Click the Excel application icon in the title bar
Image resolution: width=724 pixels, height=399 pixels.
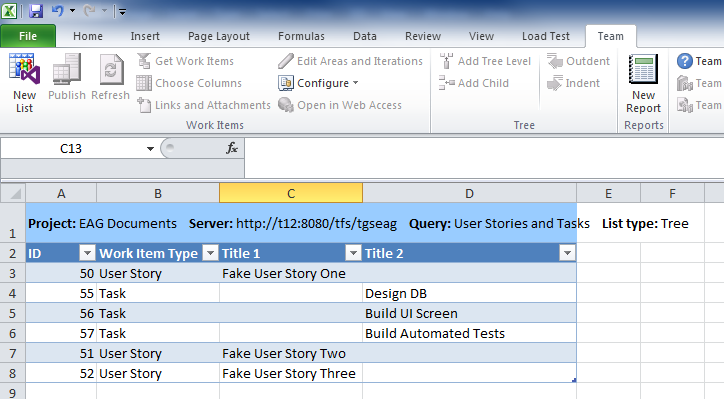coord(9,10)
